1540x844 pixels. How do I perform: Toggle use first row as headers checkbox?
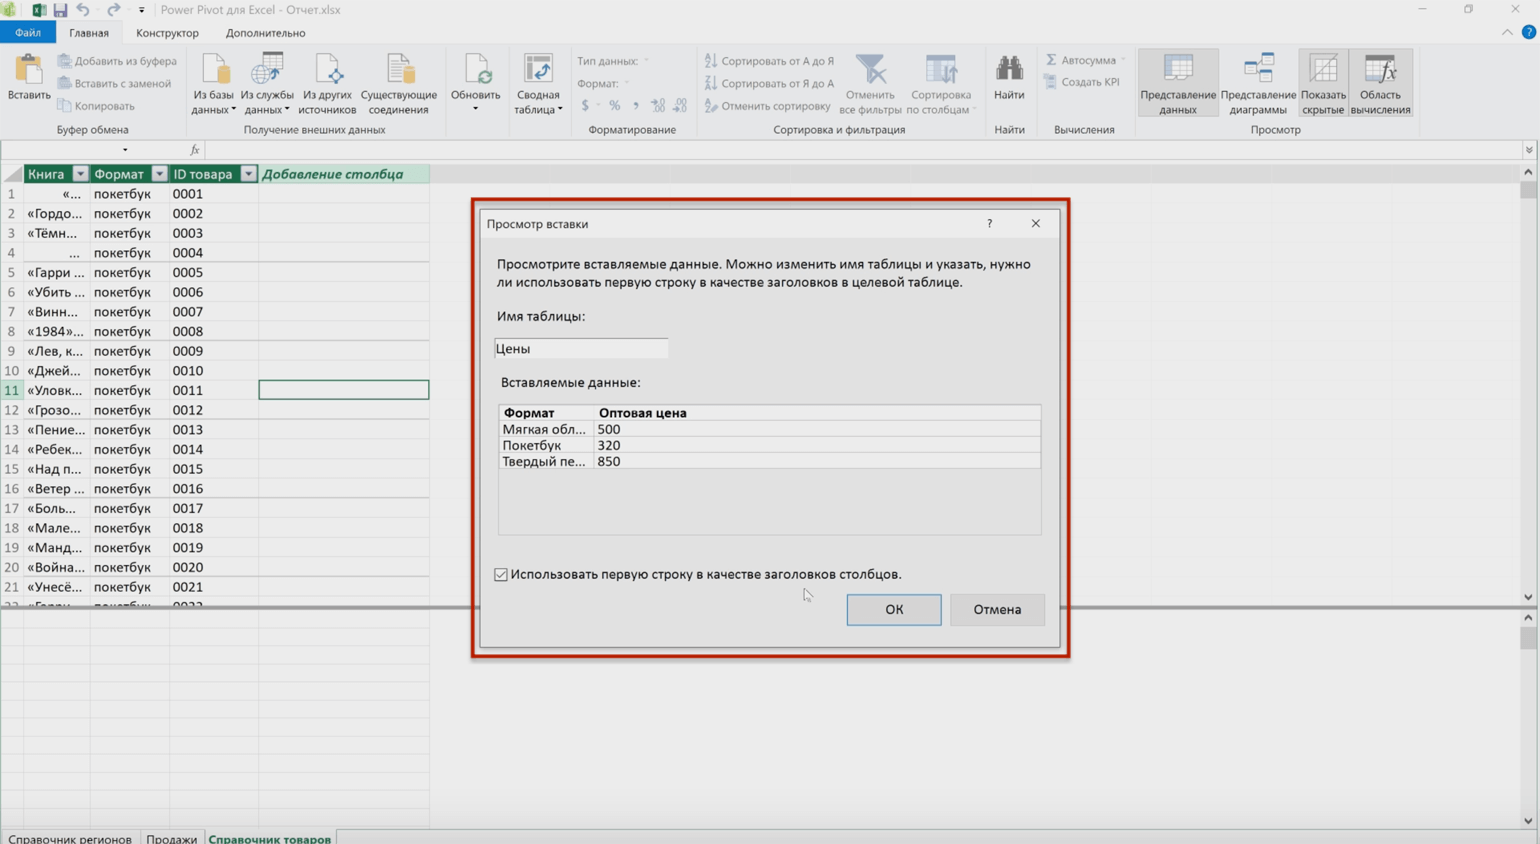(x=501, y=575)
